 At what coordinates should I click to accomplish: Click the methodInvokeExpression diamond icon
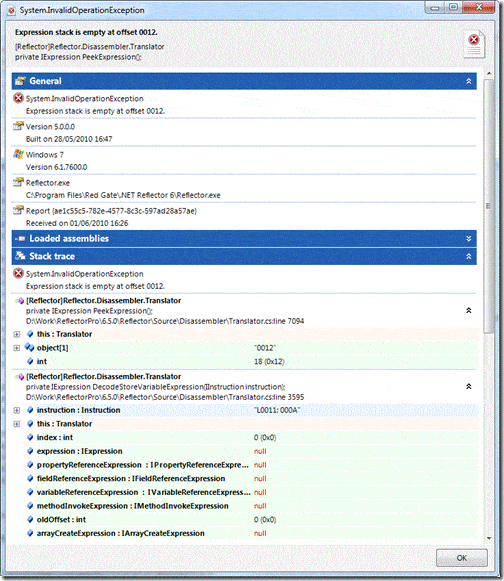[x=30, y=506]
